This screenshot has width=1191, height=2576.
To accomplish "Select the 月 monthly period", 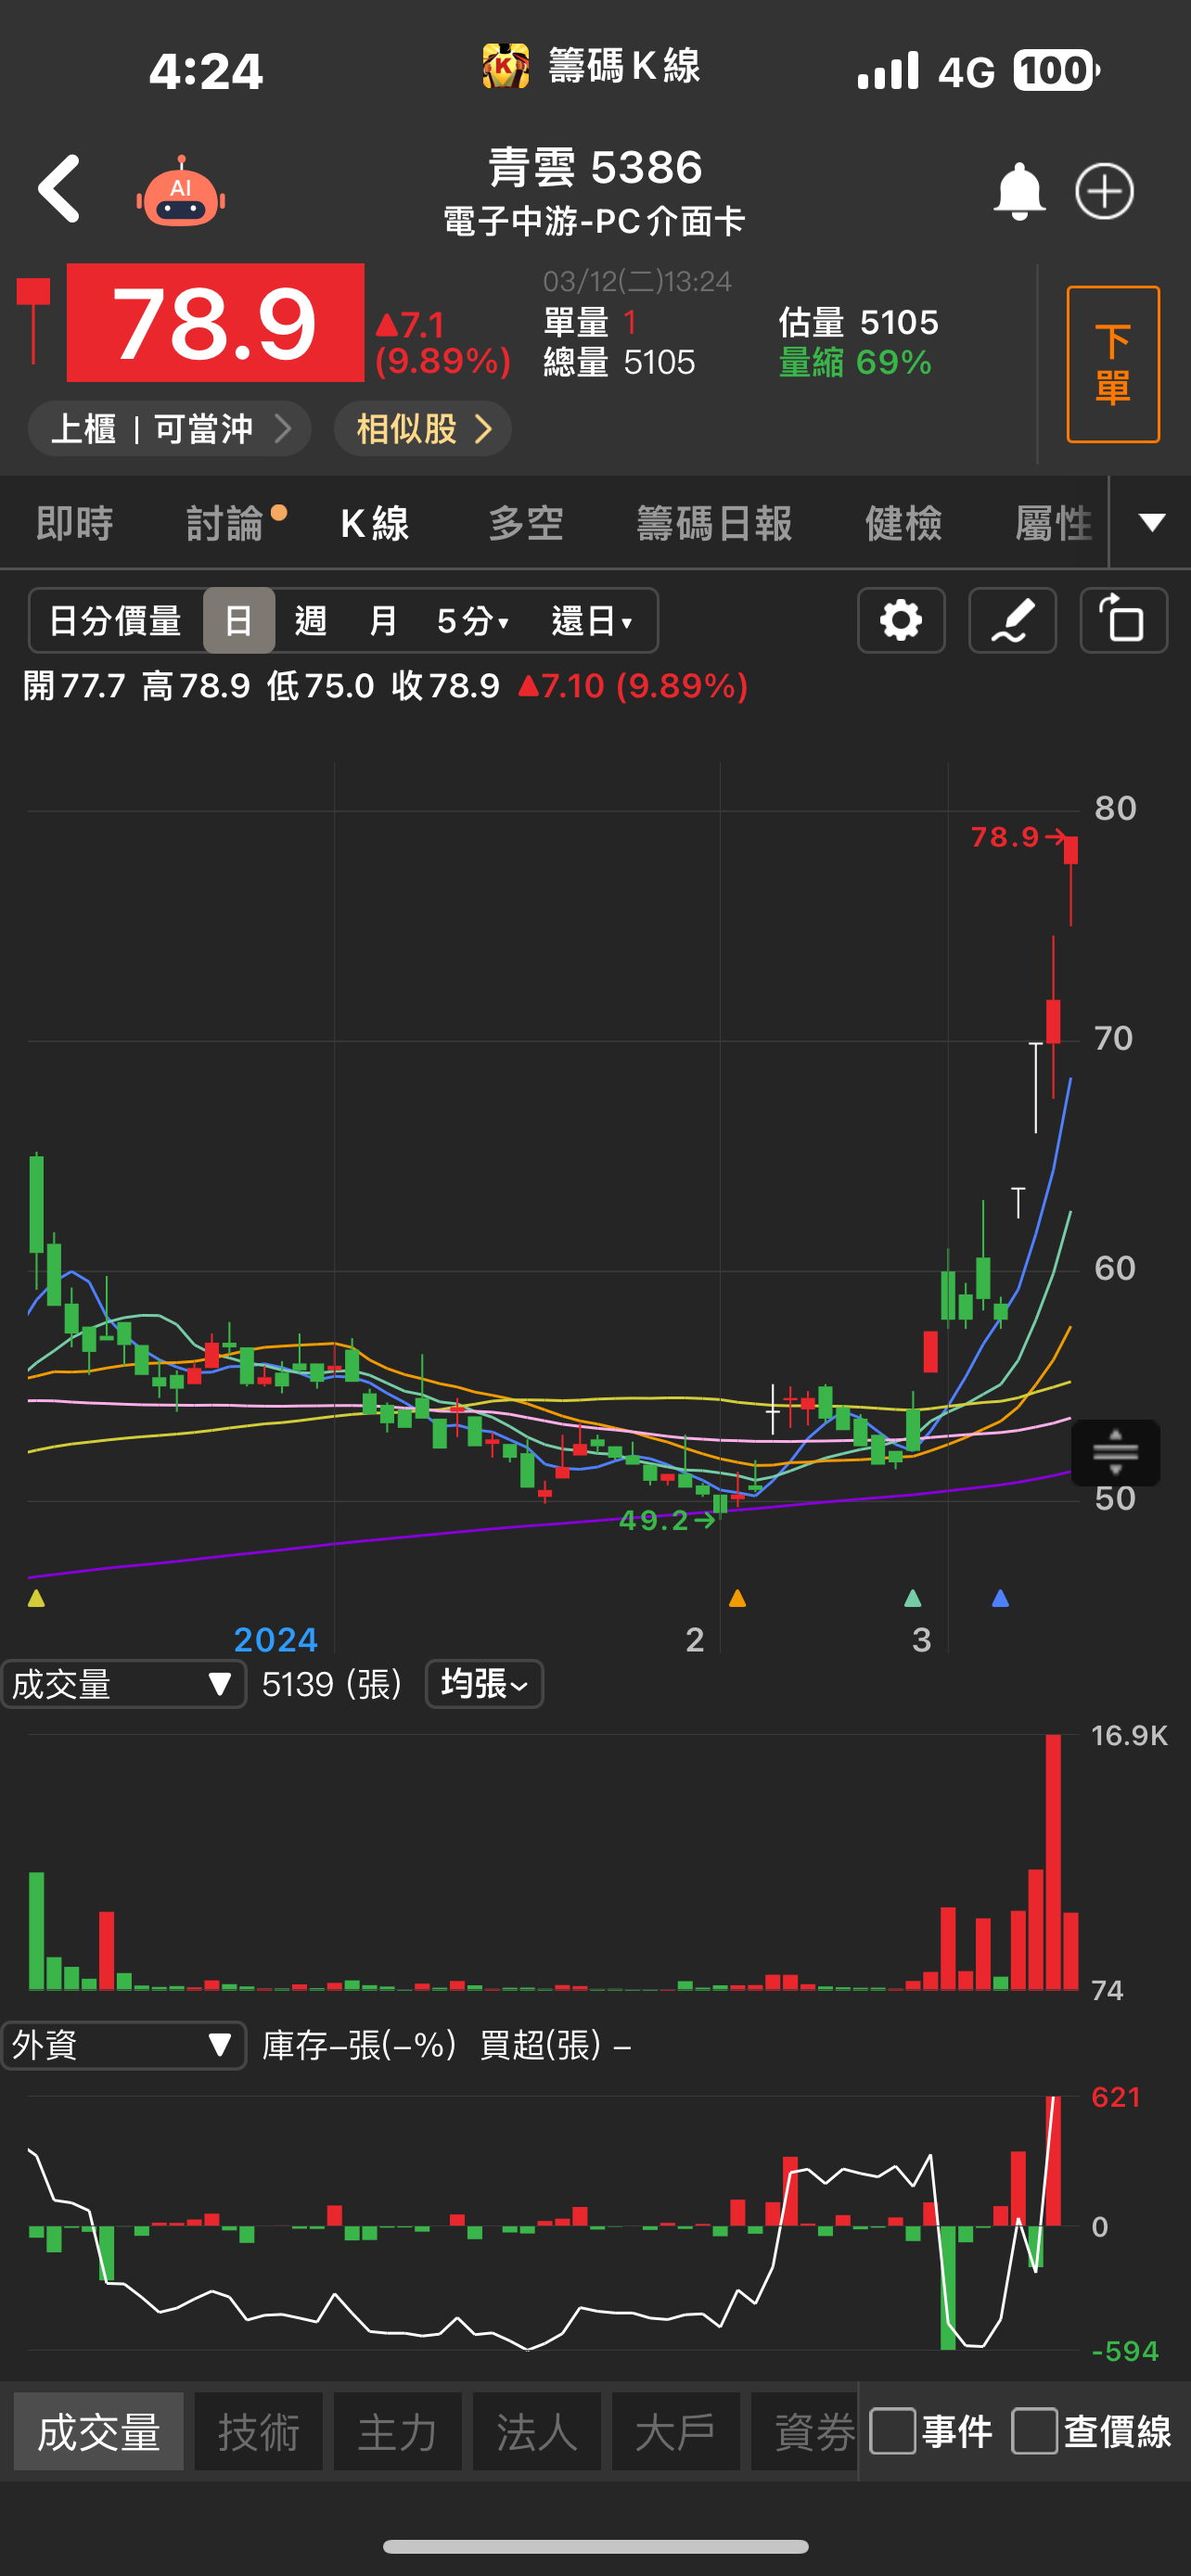I will coord(383,621).
